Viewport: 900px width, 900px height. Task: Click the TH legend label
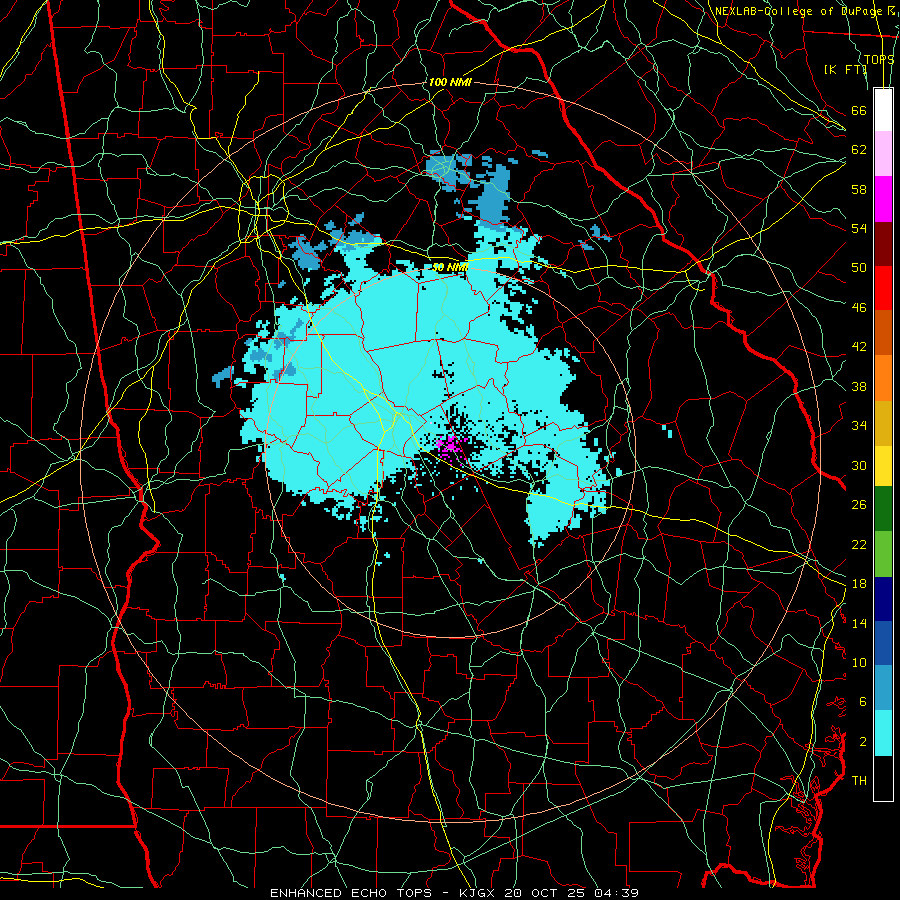(859, 781)
